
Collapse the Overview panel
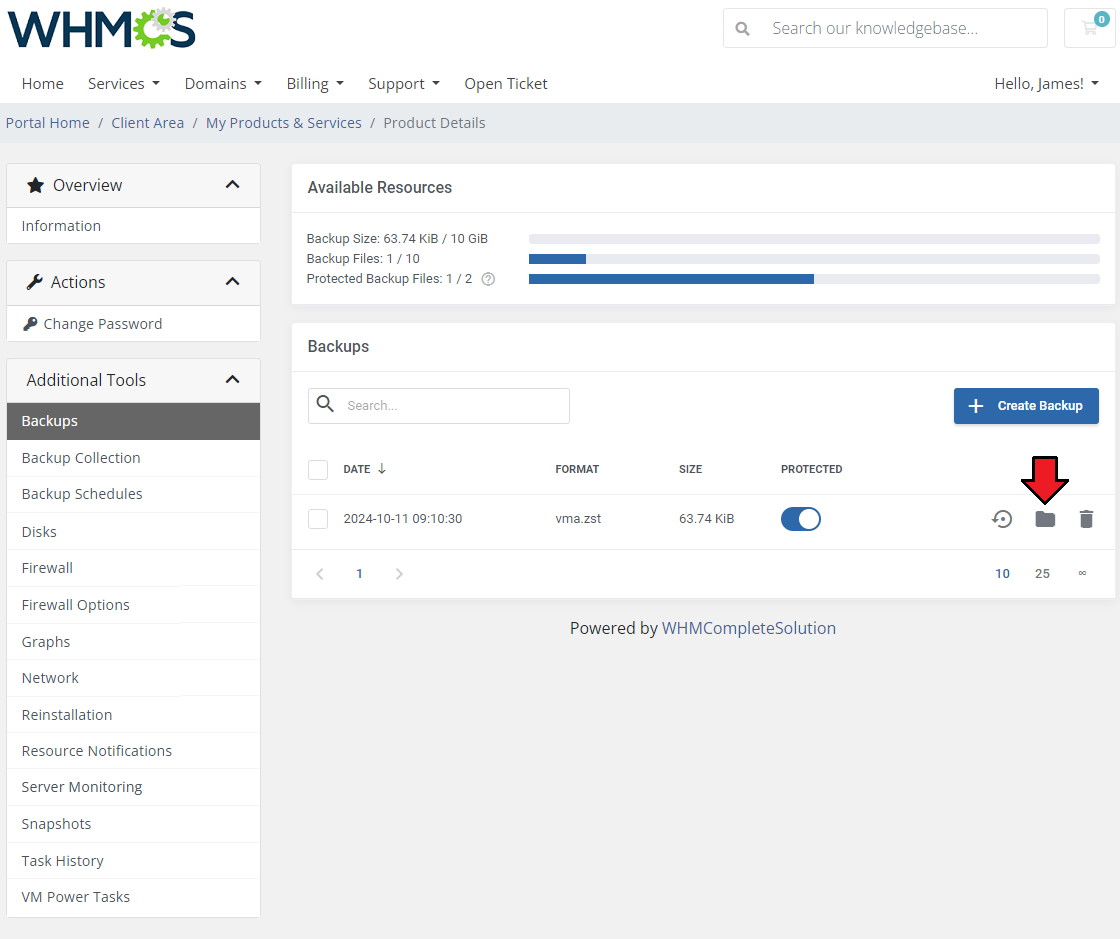click(232, 185)
